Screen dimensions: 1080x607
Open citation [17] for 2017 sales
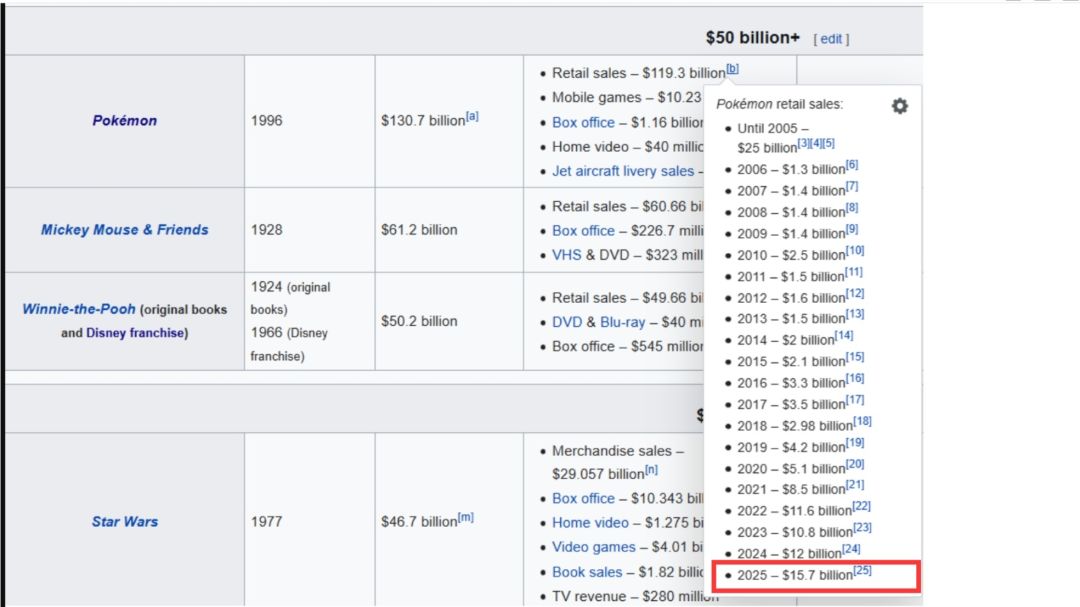[855, 400]
